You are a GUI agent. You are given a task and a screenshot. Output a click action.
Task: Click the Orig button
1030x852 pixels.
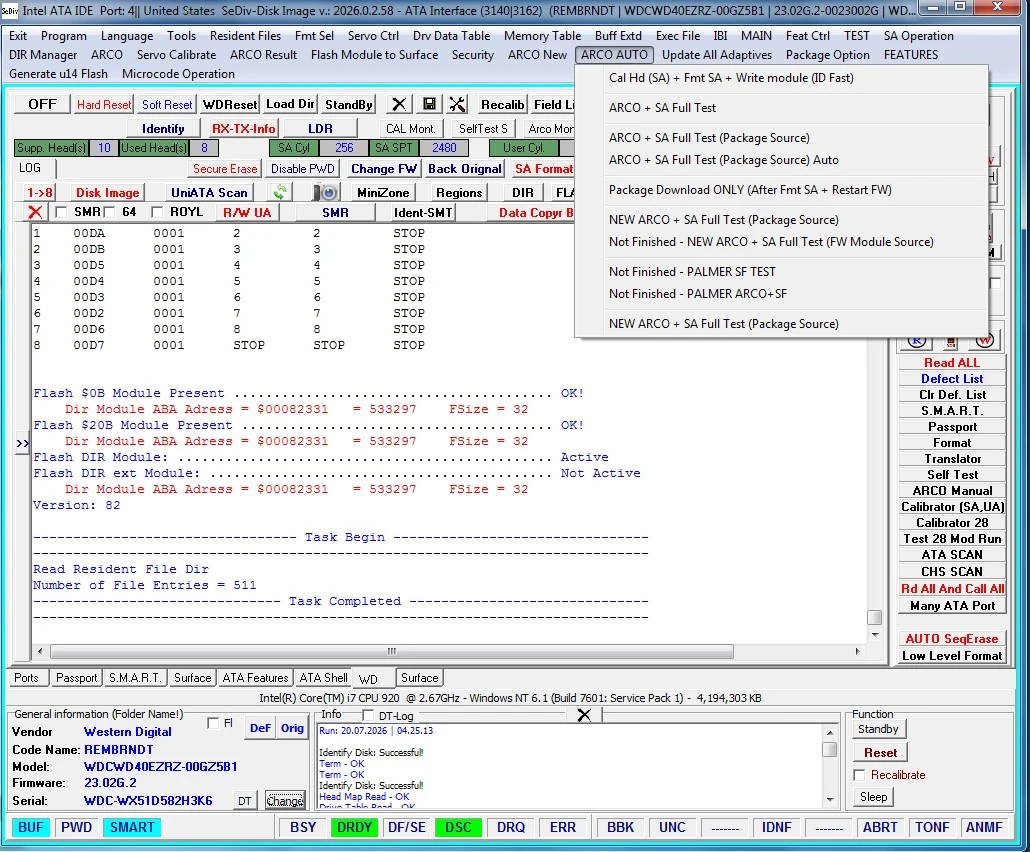(292, 728)
